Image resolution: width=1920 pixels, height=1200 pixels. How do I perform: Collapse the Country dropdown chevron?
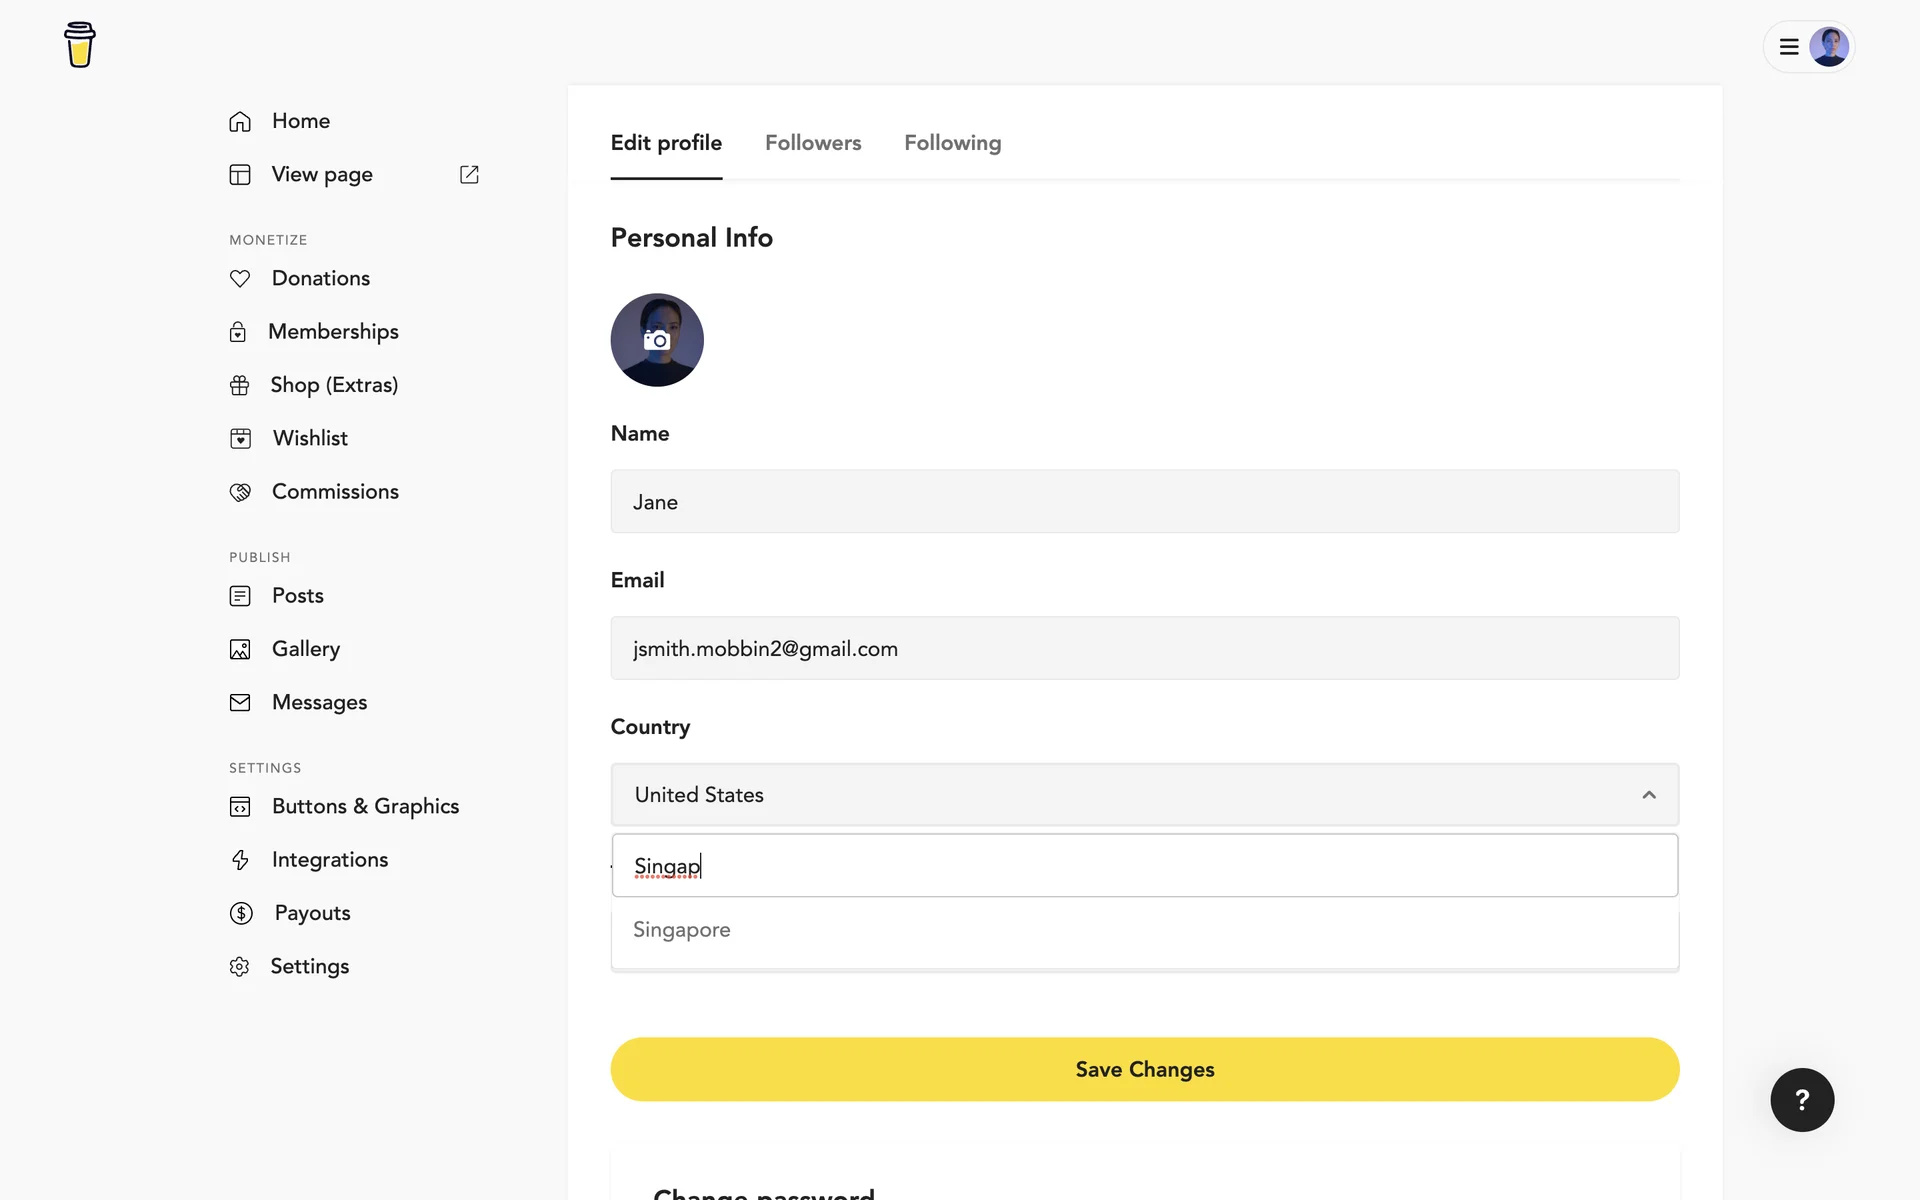pos(1649,795)
